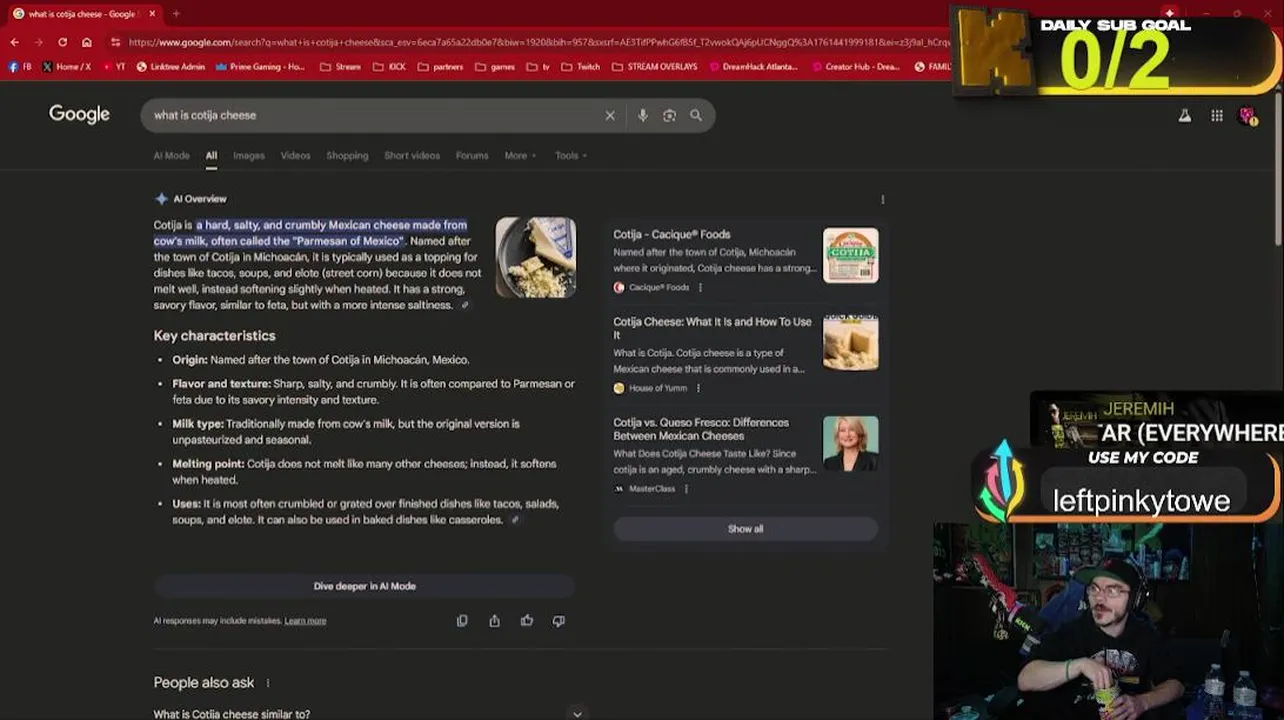Switch to the Short videos tab
This screenshot has height=720, width=1284.
tap(412, 156)
